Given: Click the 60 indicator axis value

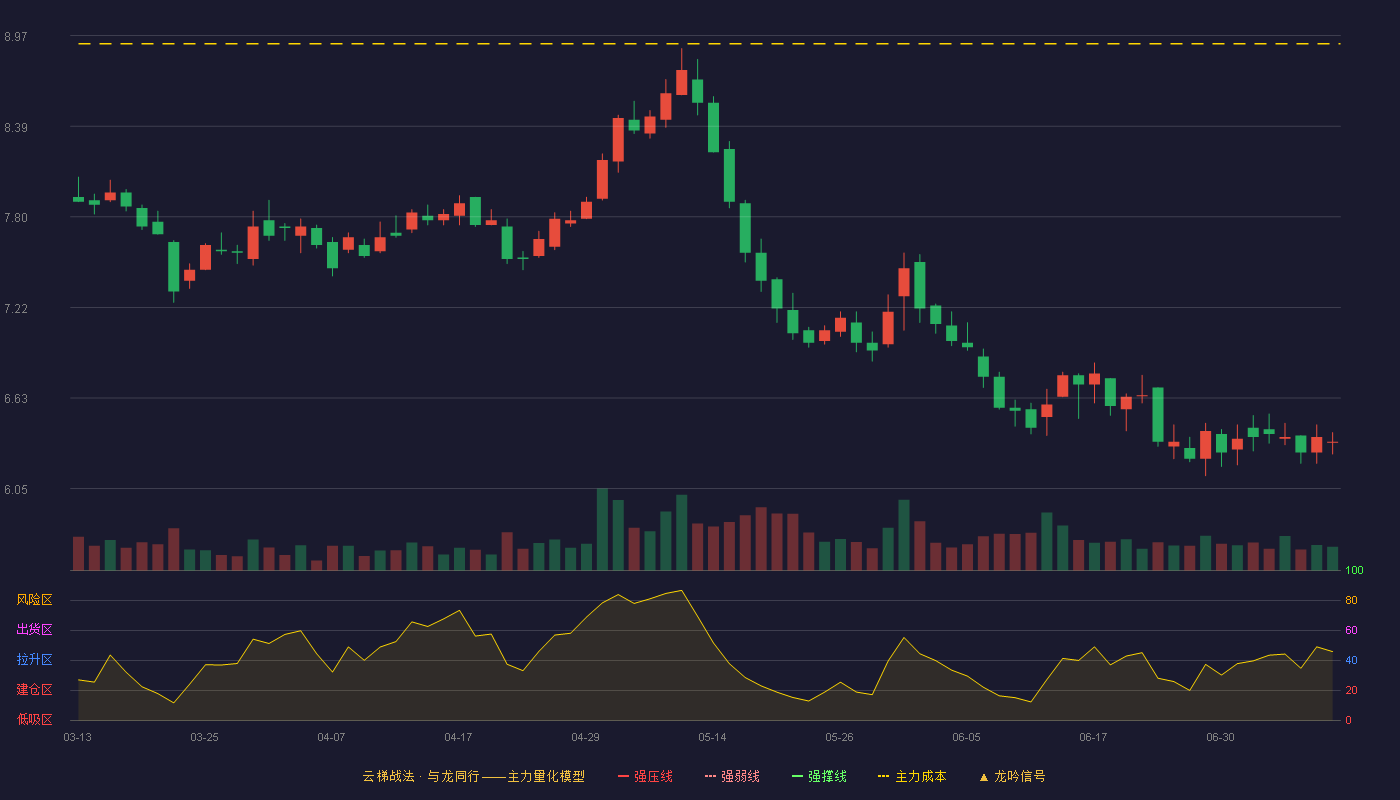Looking at the screenshot, I should 1351,630.
